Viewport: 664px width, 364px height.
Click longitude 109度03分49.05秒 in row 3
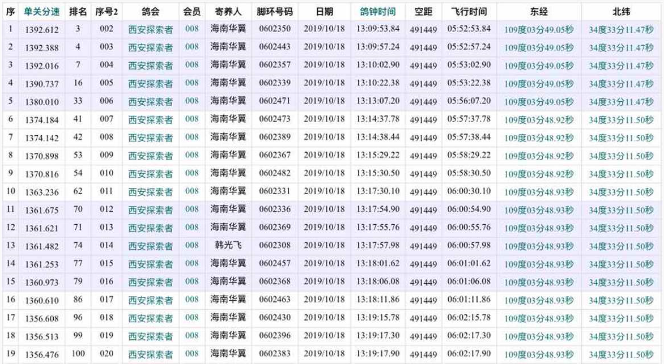coord(539,66)
